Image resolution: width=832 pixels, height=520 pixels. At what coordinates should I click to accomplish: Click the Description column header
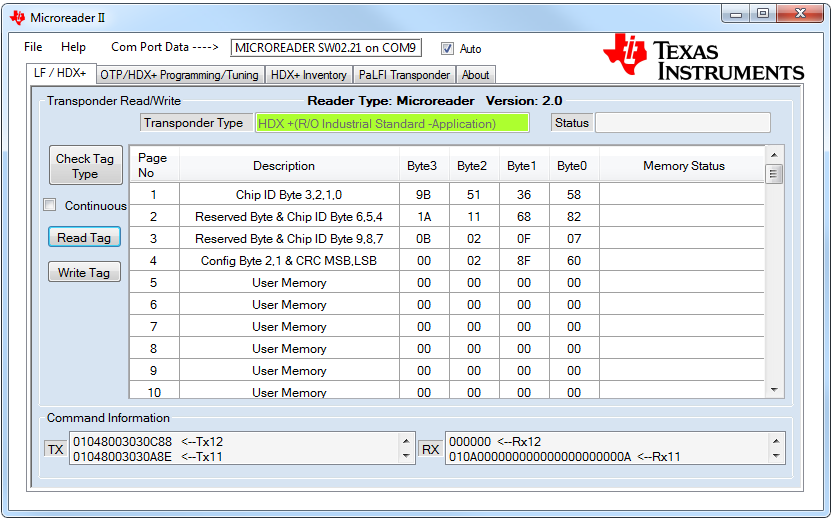coord(289,165)
